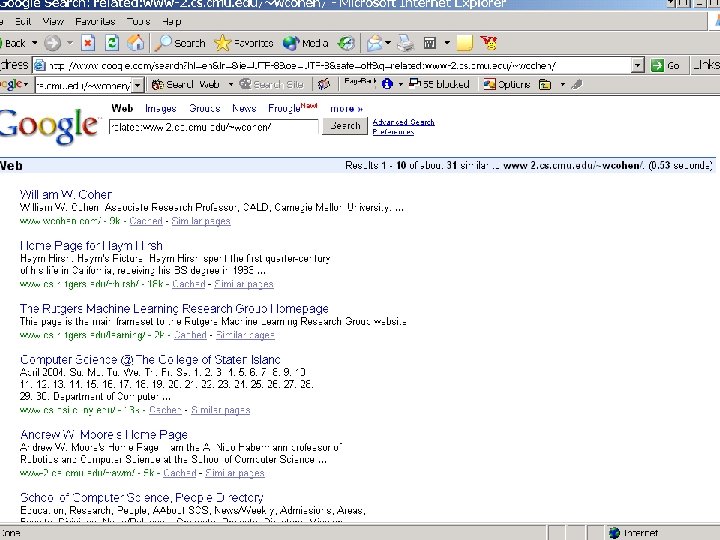This screenshot has height=540, width=720.
Task: Expand the address bar dropdown
Action: (637, 66)
